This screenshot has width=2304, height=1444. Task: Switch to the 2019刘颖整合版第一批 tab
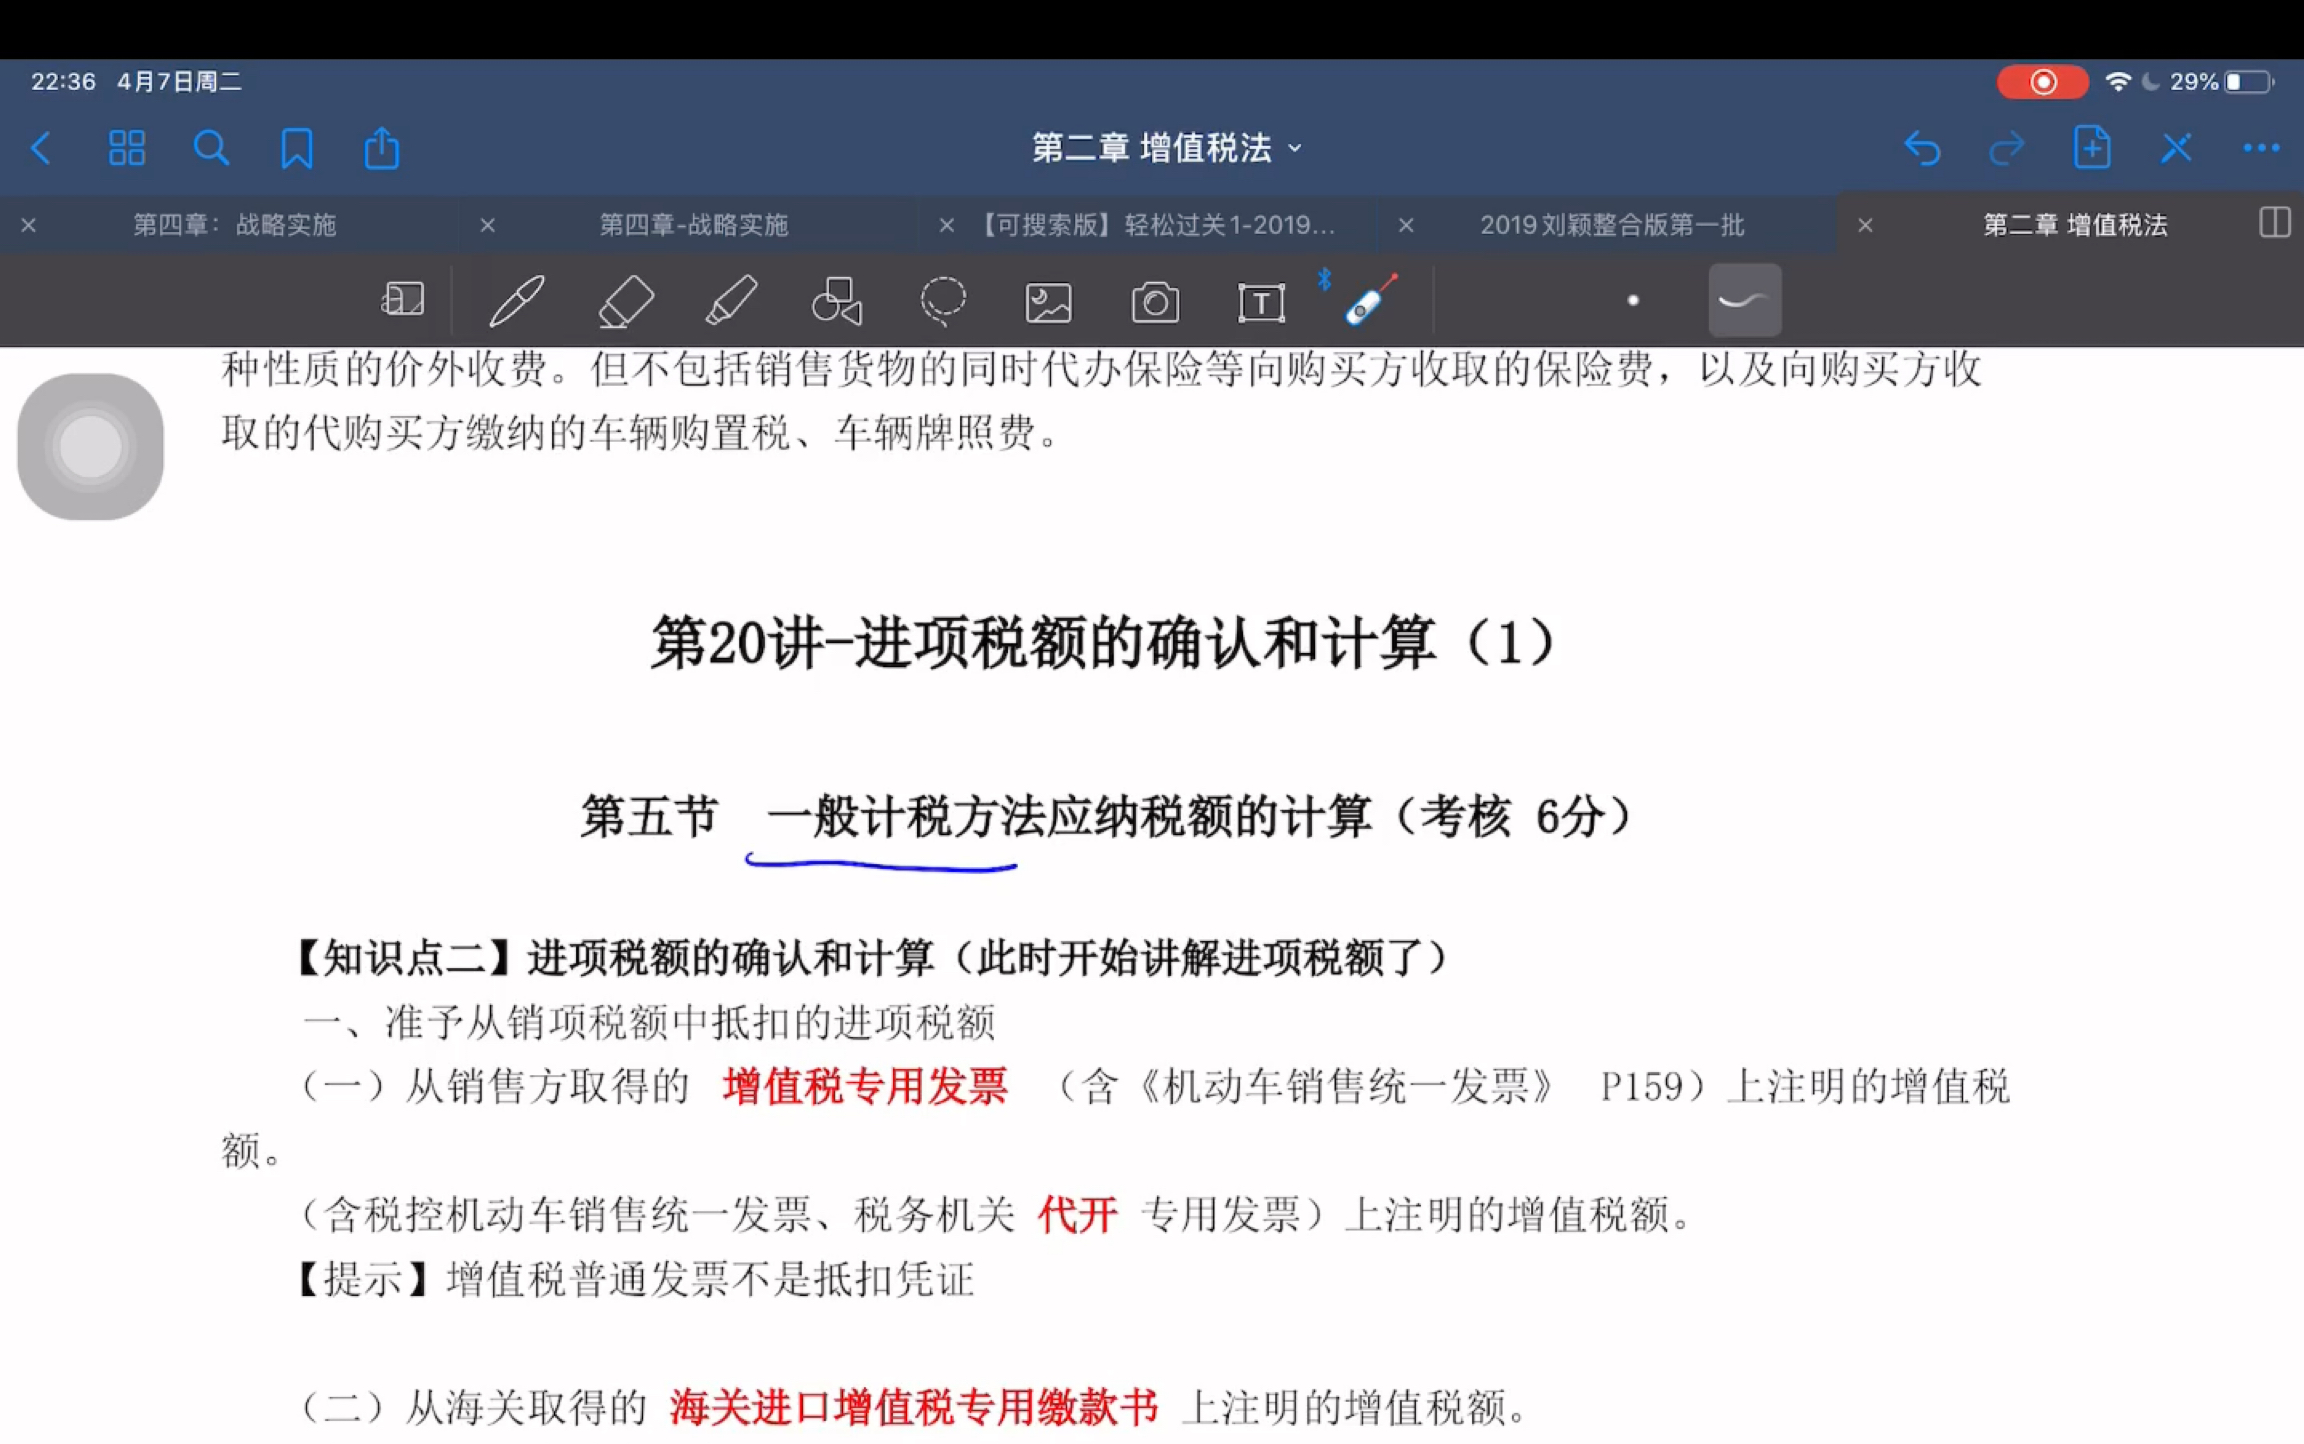pos(1612,225)
